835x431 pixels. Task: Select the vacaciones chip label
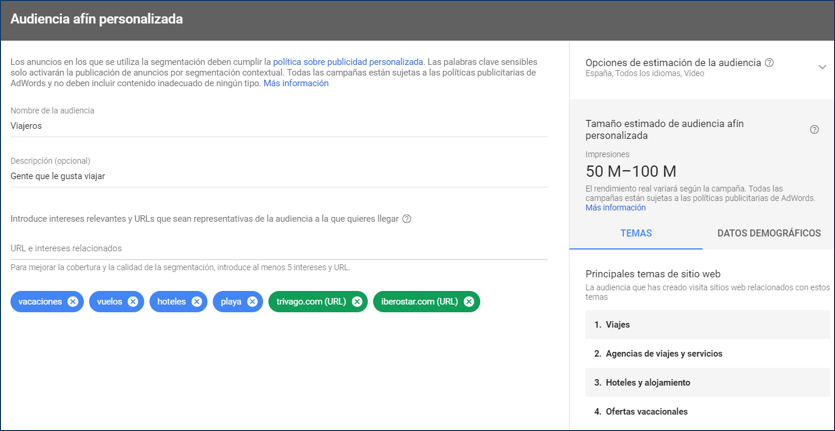[40, 302]
